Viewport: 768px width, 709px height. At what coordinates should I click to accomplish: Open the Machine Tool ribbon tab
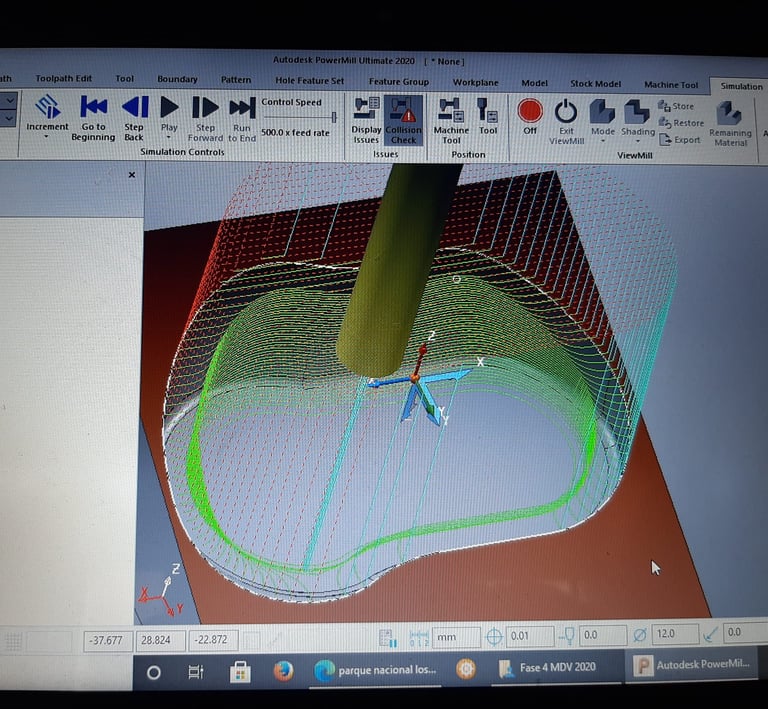point(671,85)
